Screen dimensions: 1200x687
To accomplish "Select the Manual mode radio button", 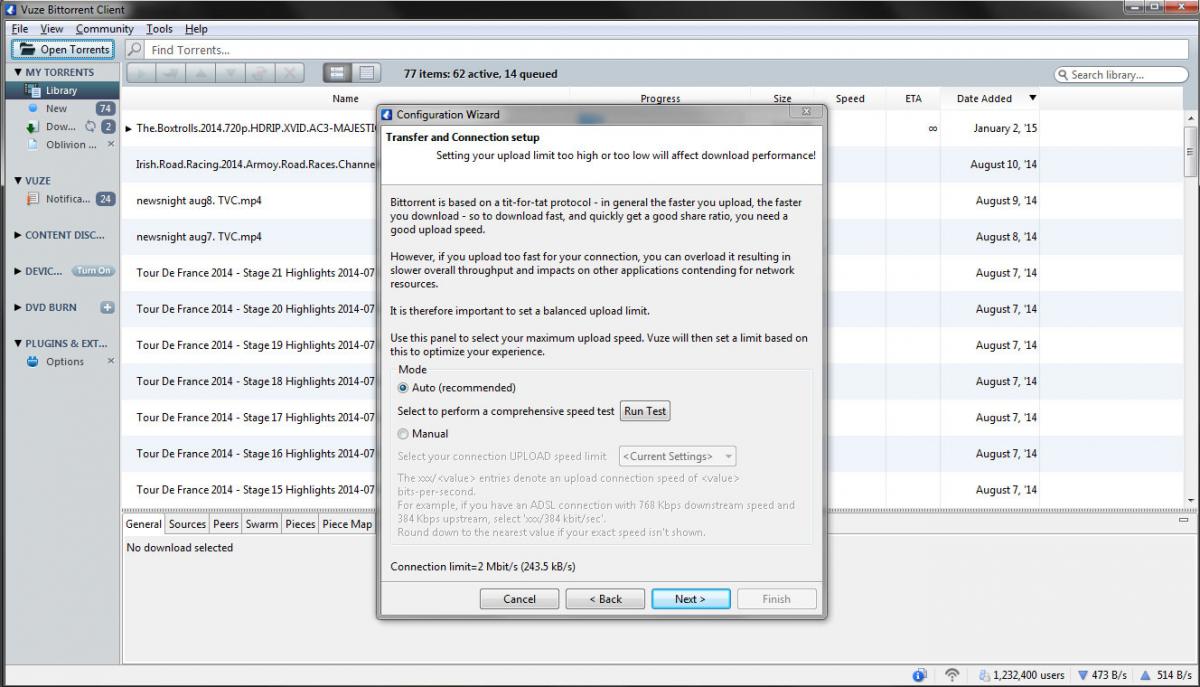I will coord(403,434).
